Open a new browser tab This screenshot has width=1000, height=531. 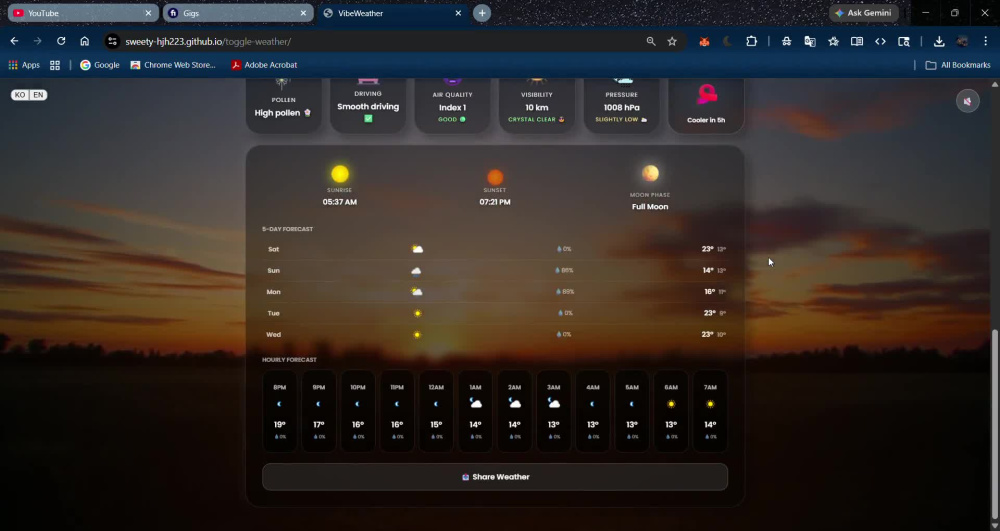(x=482, y=13)
